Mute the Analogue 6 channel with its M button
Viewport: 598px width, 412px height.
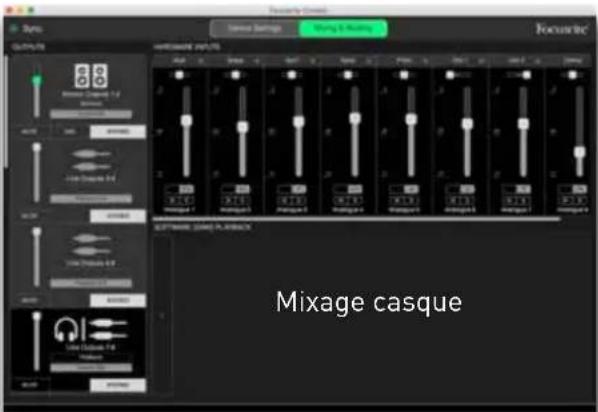coord(453,200)
